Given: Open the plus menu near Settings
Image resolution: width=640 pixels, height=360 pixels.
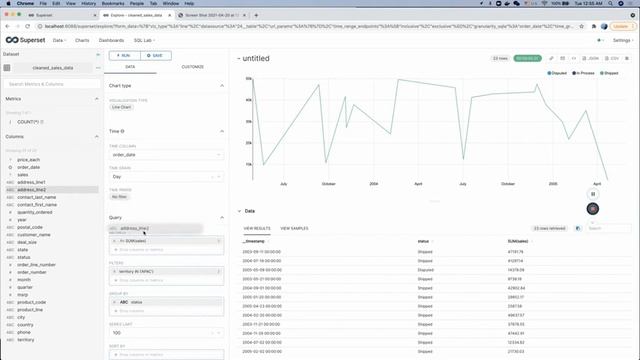Looking at the screenshot, I should (600, 40).
